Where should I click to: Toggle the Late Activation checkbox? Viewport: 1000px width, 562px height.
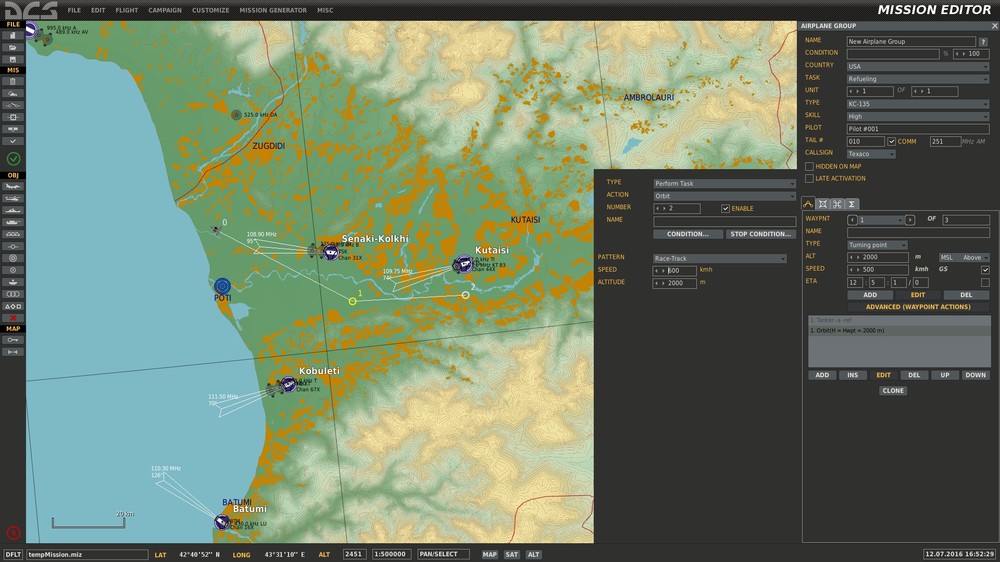pyautogui.click(x=809, y=179)
